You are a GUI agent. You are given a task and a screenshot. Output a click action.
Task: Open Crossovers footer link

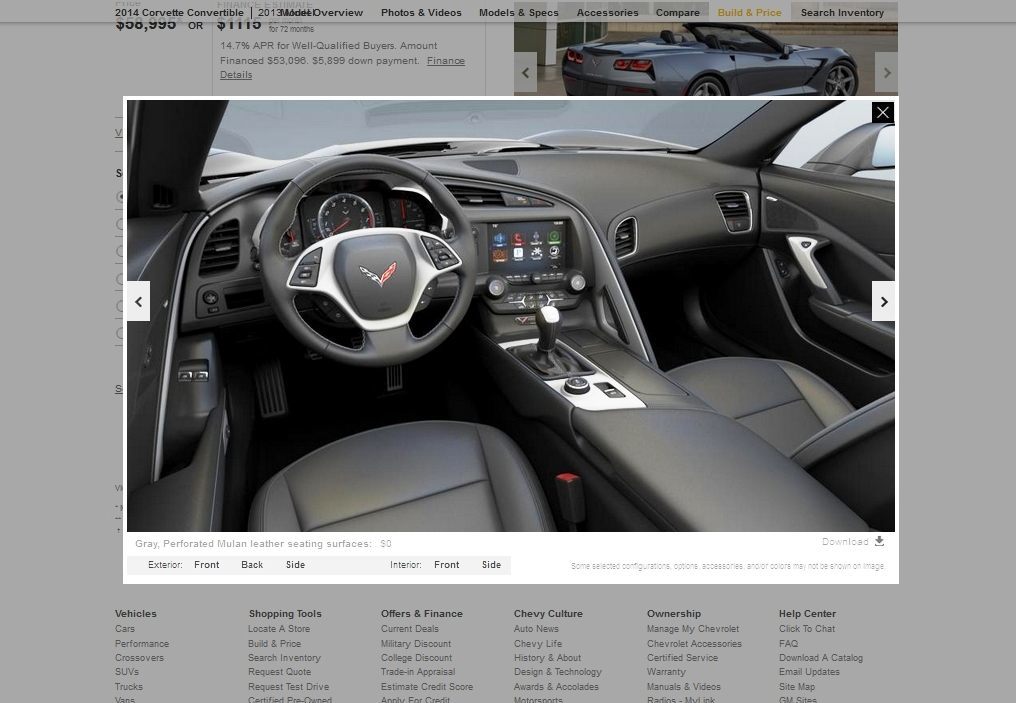139,658
